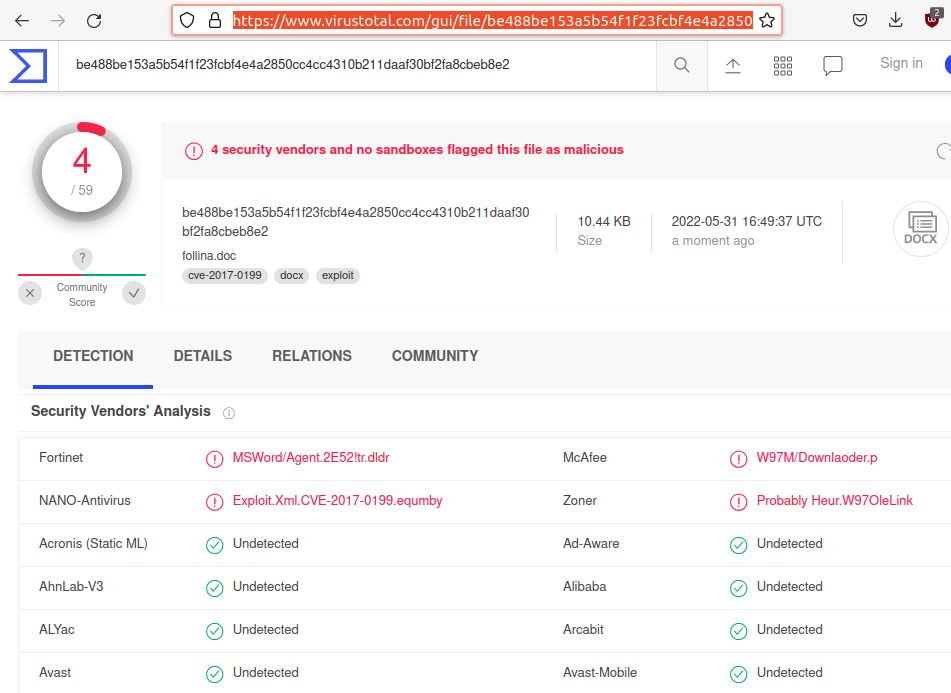Click the upload file arrow icon
The width and height of the screenshot is (951, 693).
[x=733, y=65]
